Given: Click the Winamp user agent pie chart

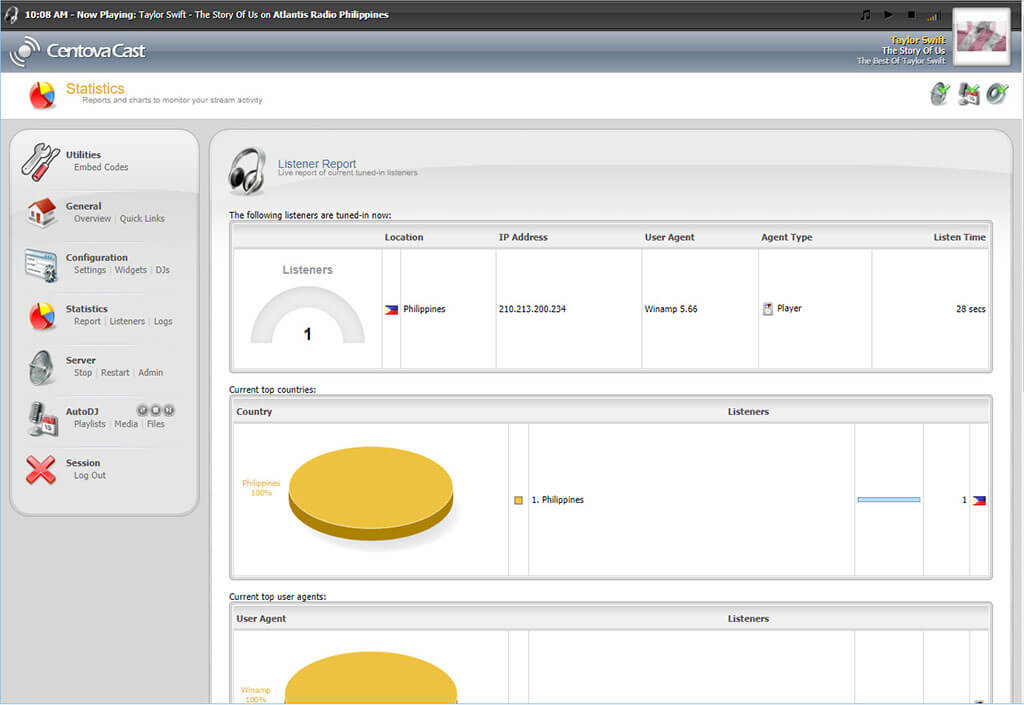Looking at the screenshot, I should [x=371, y=677].
